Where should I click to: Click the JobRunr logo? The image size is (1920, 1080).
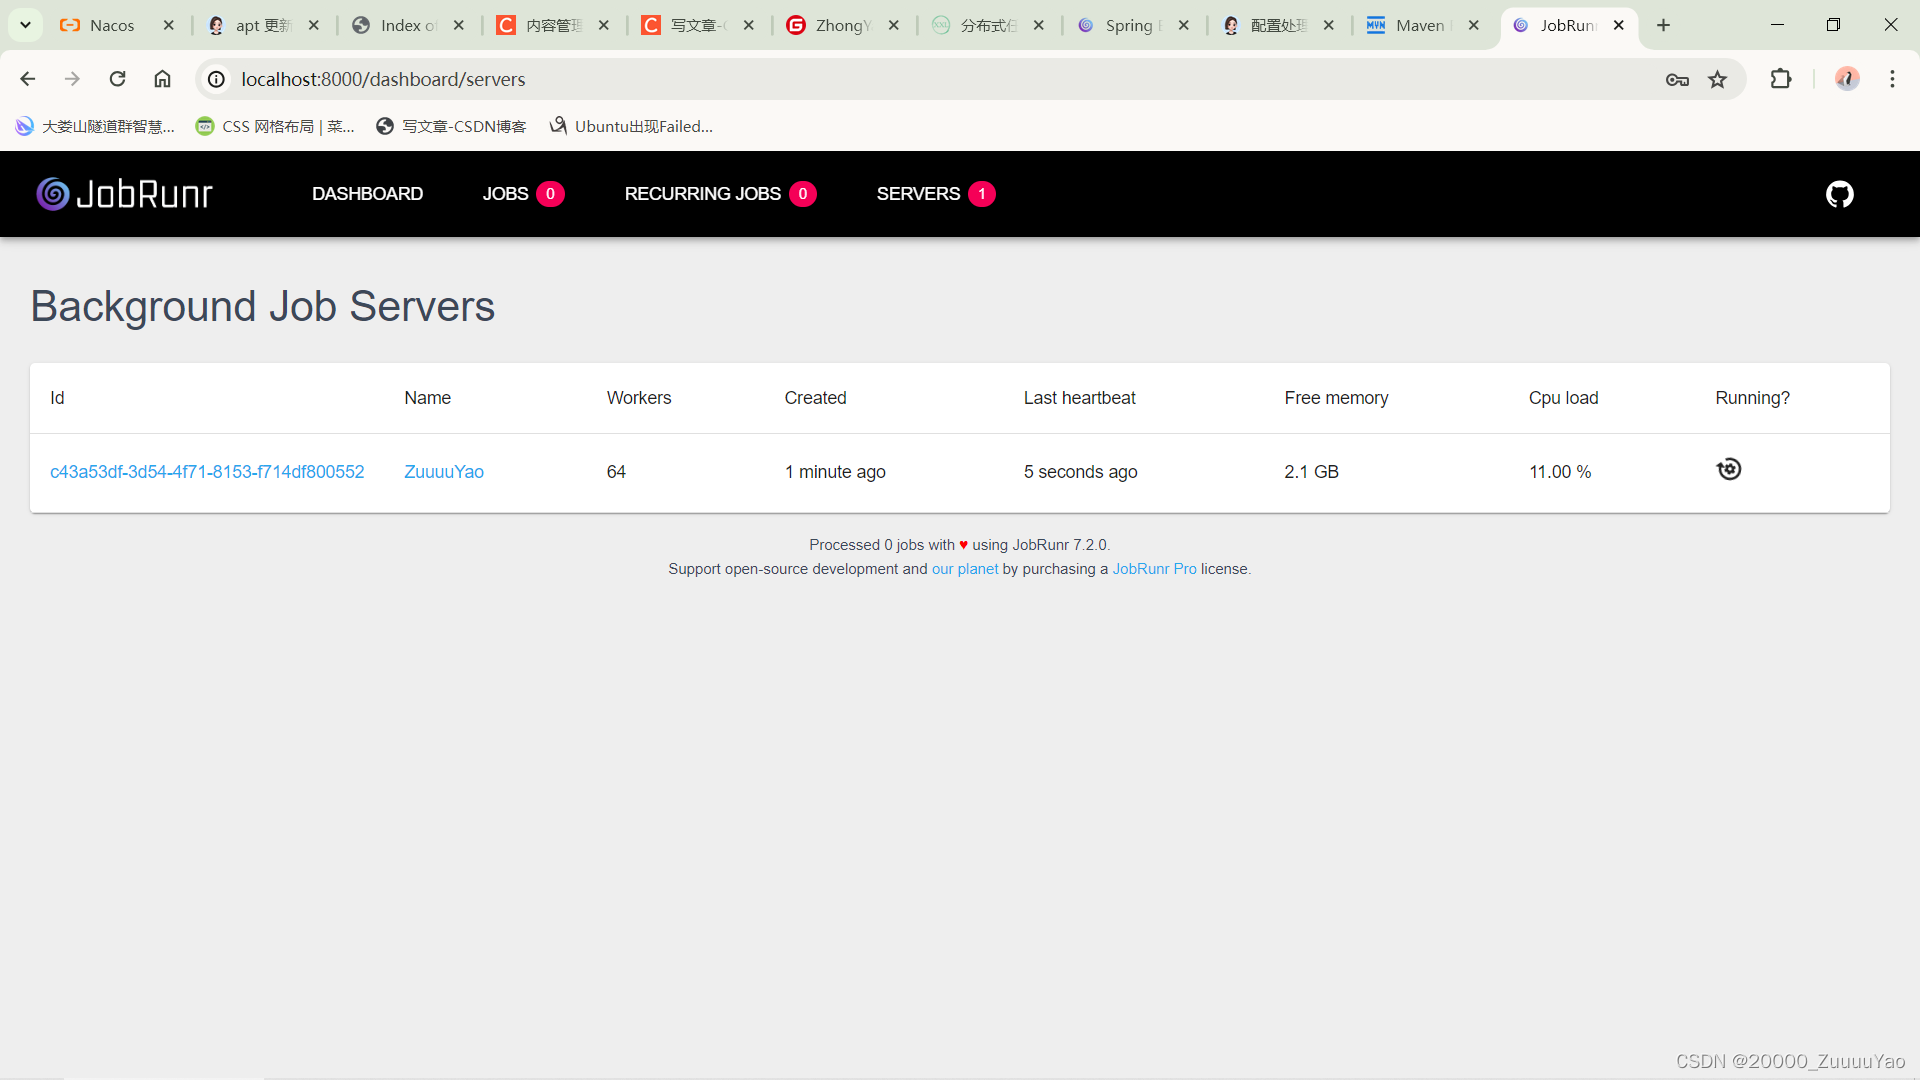coord(125,194)
